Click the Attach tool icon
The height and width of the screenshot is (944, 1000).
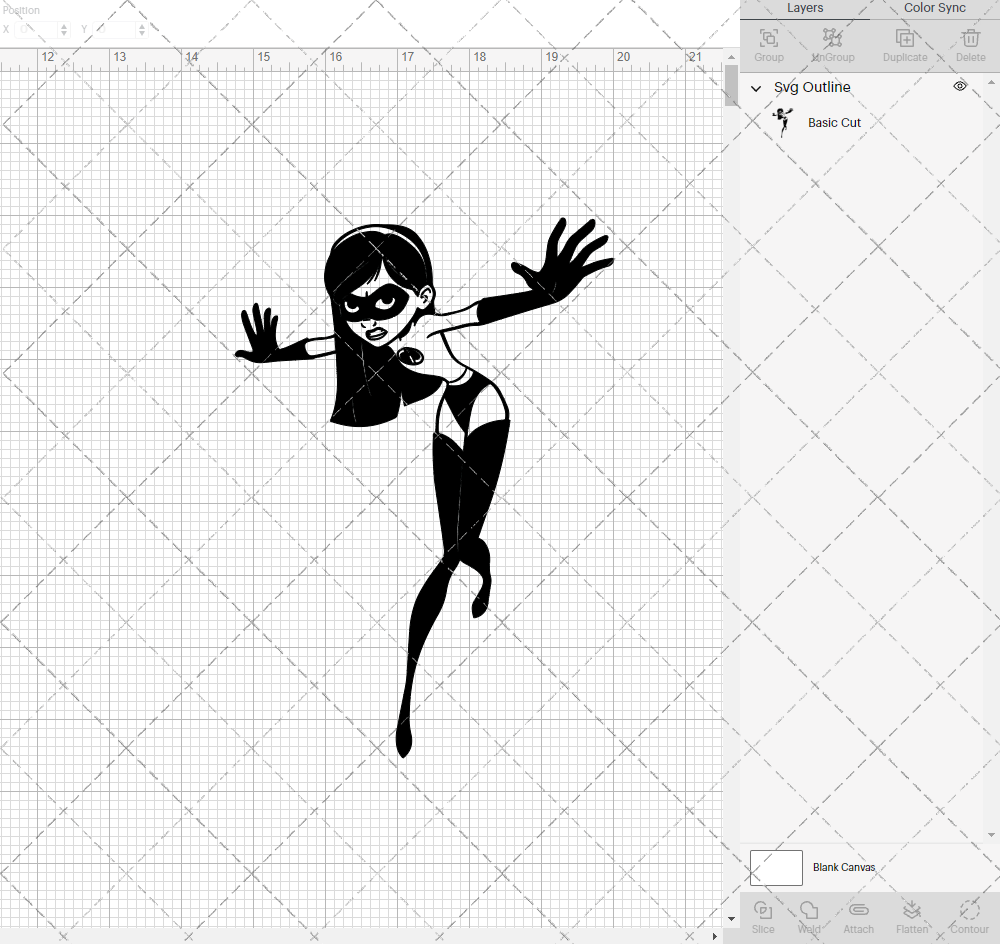(858, 910)
